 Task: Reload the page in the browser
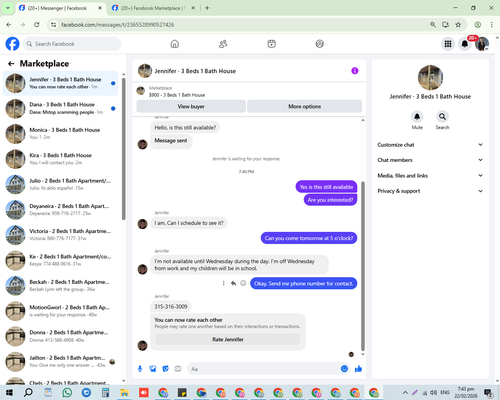point(37,25)
